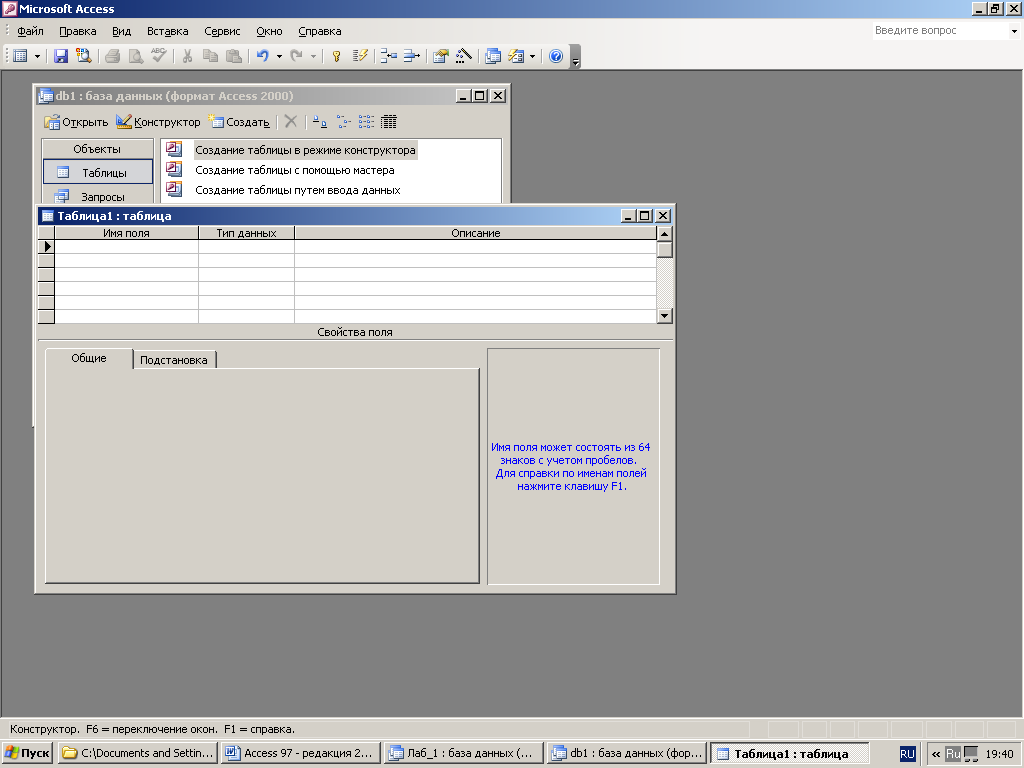Open the Файл menu
The width and height of the screenshot is (1024, 768).
[30, 31]
